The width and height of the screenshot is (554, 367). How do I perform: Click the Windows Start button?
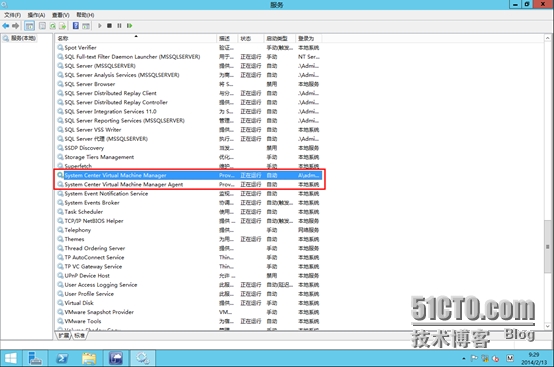point(11,359)
